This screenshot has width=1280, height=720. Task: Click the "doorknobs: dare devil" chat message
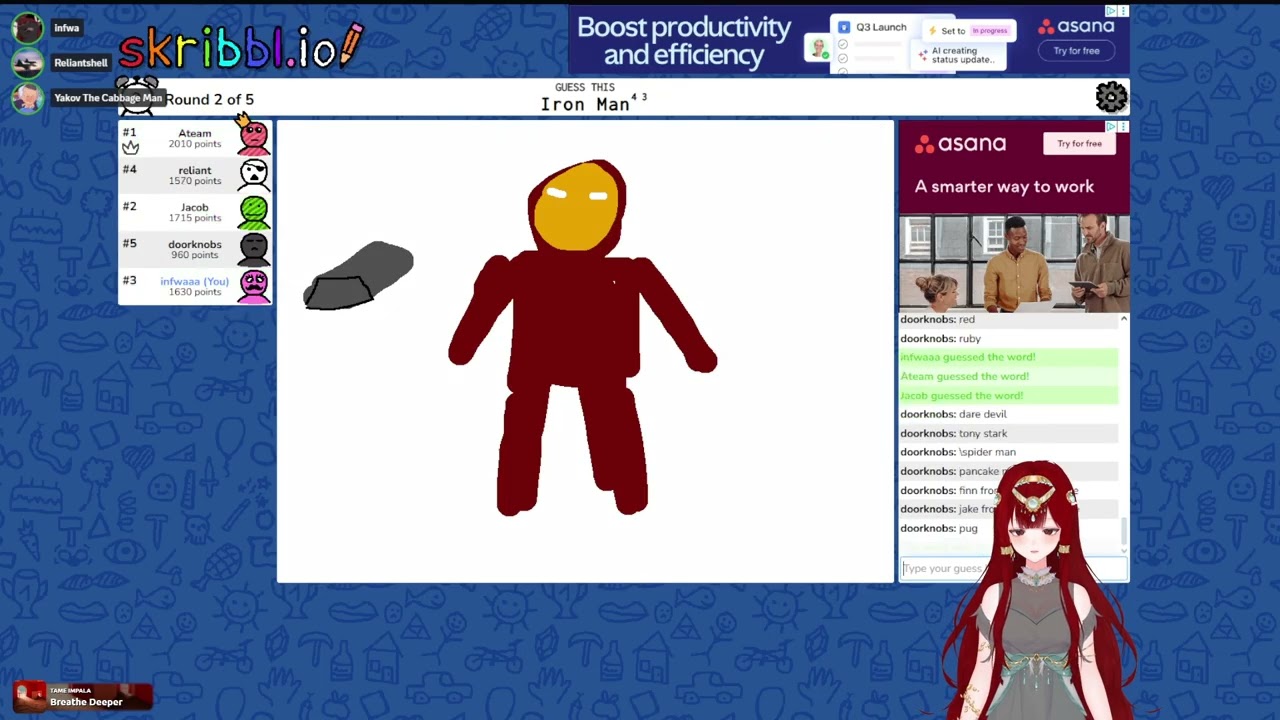pos(1008,414)
